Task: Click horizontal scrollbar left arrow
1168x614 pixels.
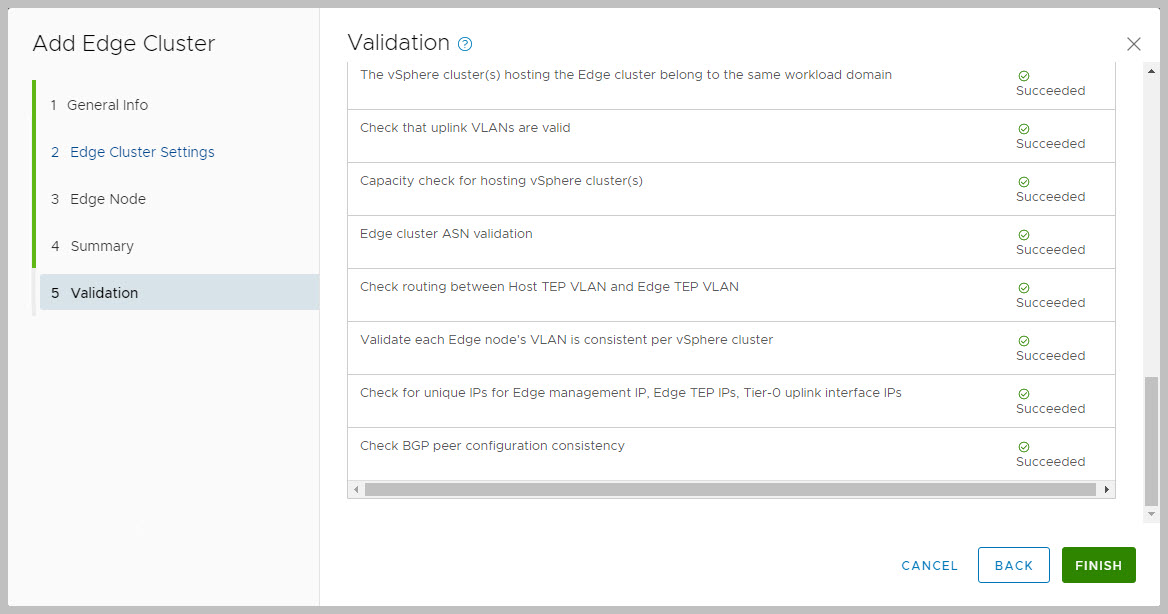Action: (356, 490)
